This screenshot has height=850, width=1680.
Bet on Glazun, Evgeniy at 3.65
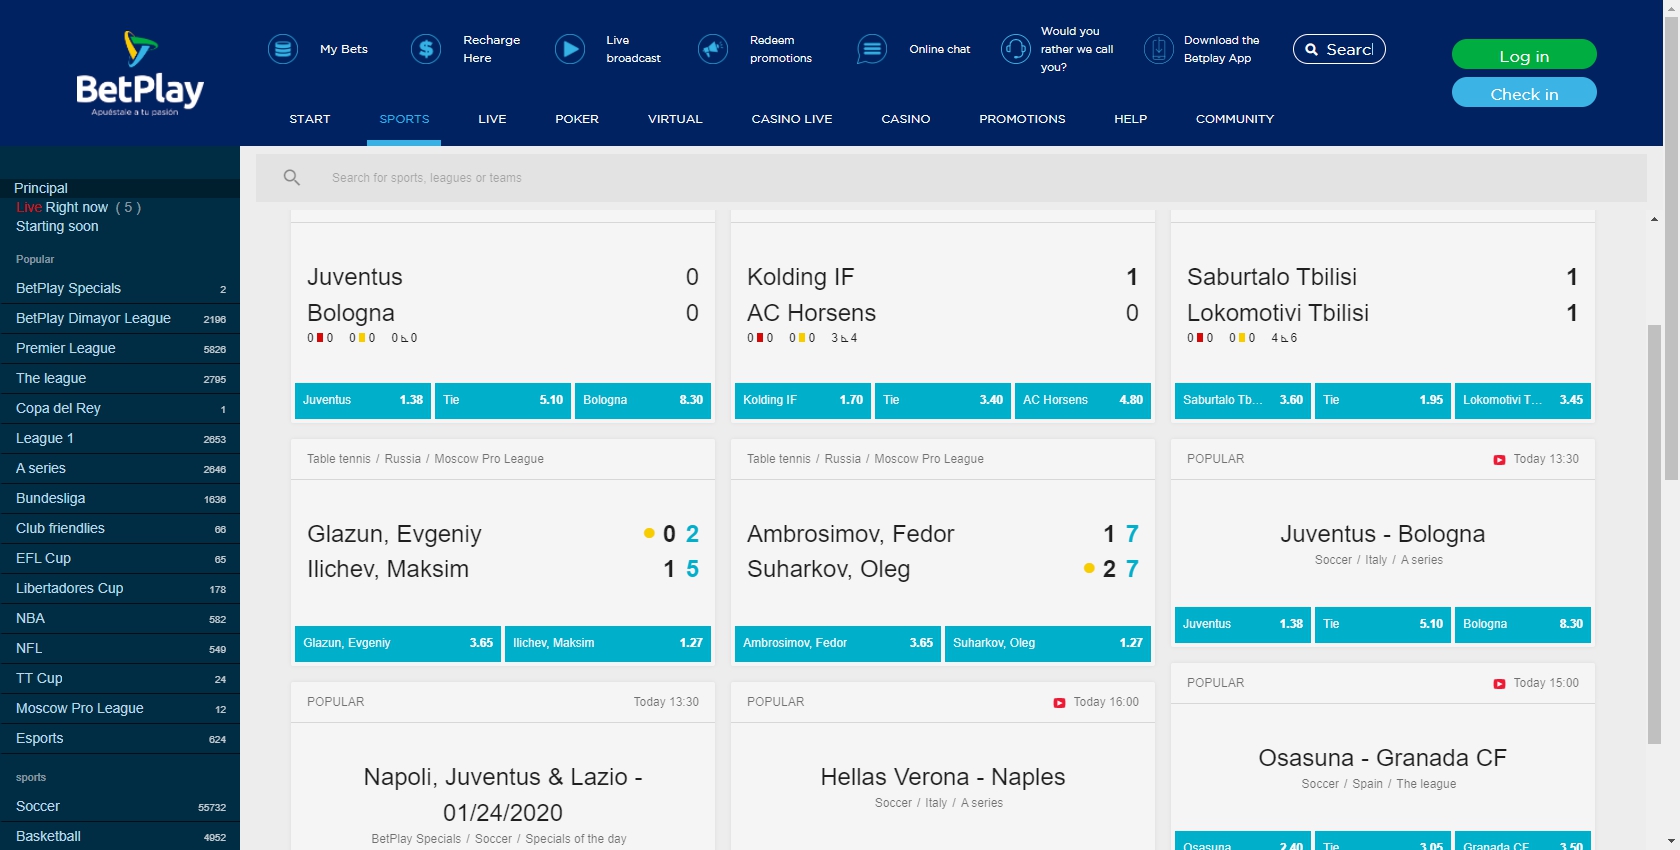(398, 643)
